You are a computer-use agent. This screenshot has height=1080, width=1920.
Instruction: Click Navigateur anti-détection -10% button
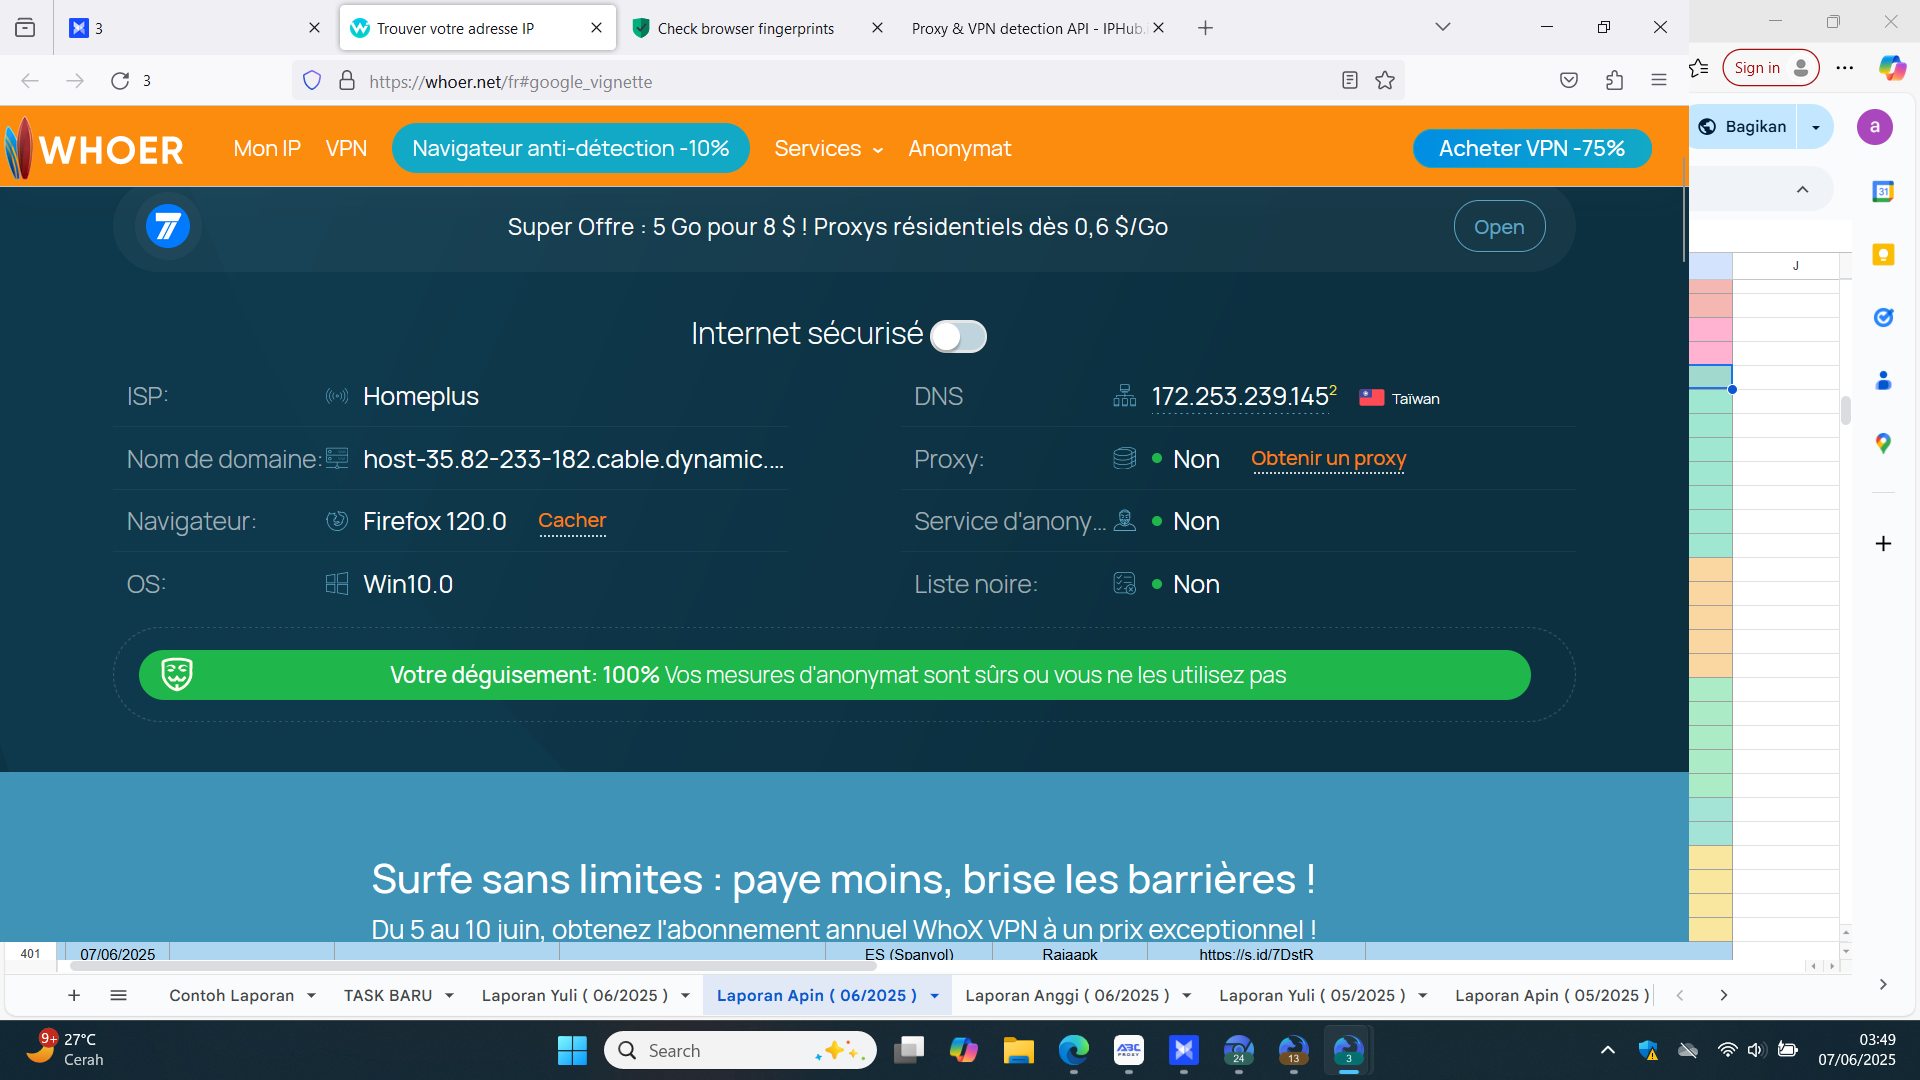coord(570,149)
